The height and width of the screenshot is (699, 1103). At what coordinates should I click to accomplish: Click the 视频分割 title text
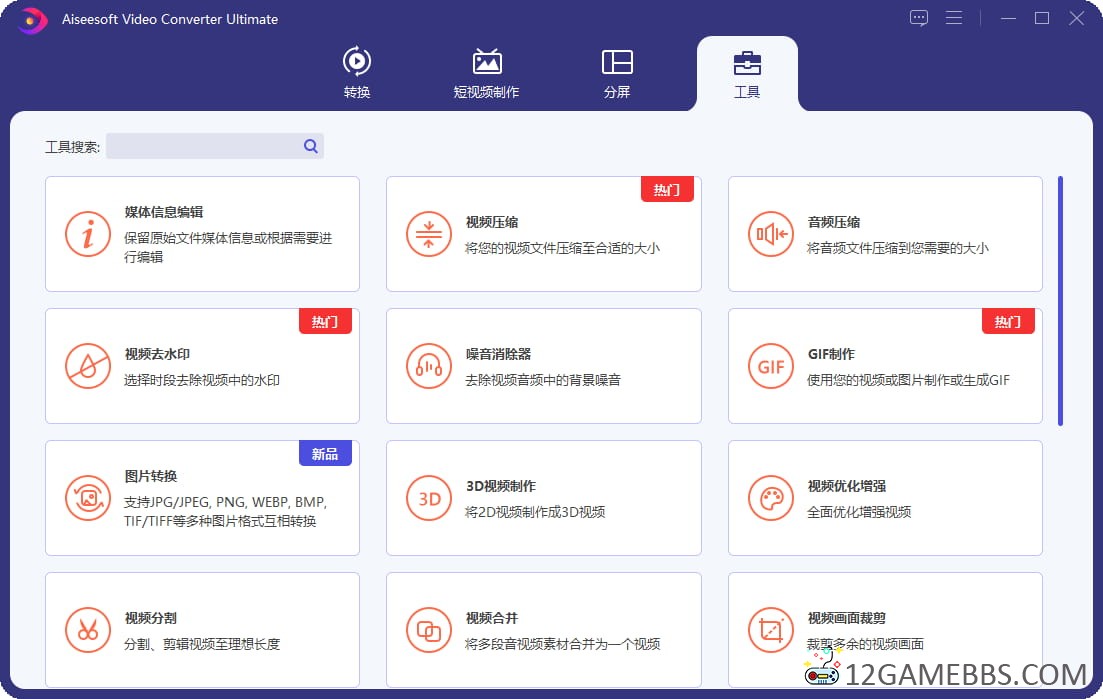point(151,618)
